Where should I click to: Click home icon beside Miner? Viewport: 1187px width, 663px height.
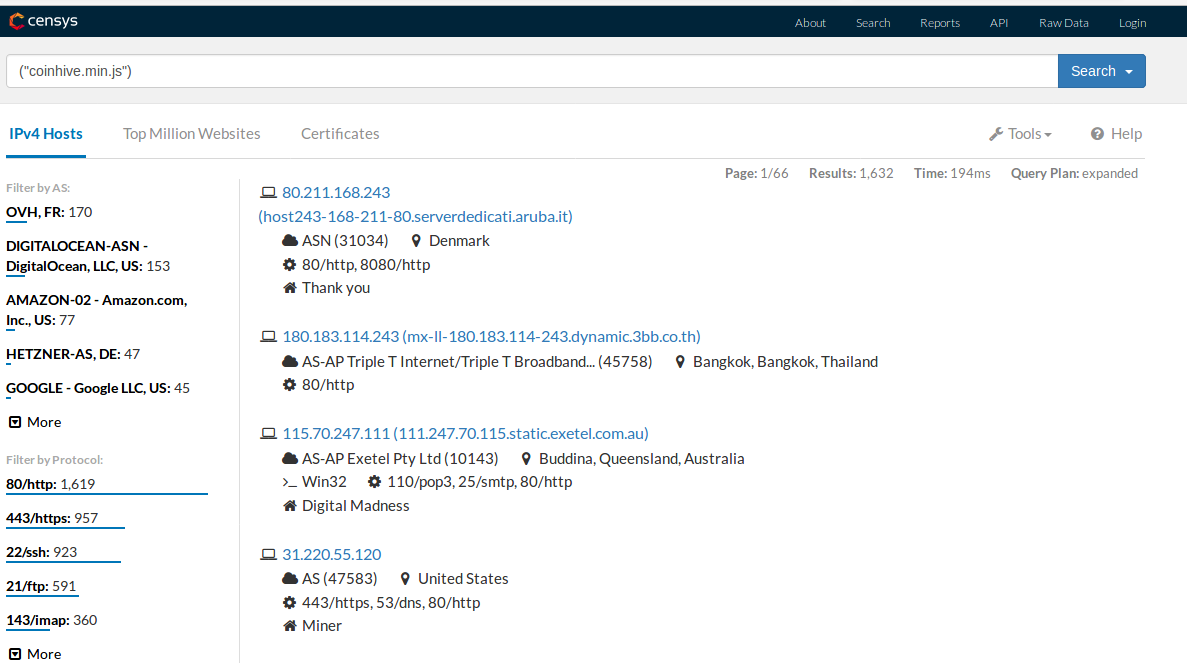pos(289,625)
